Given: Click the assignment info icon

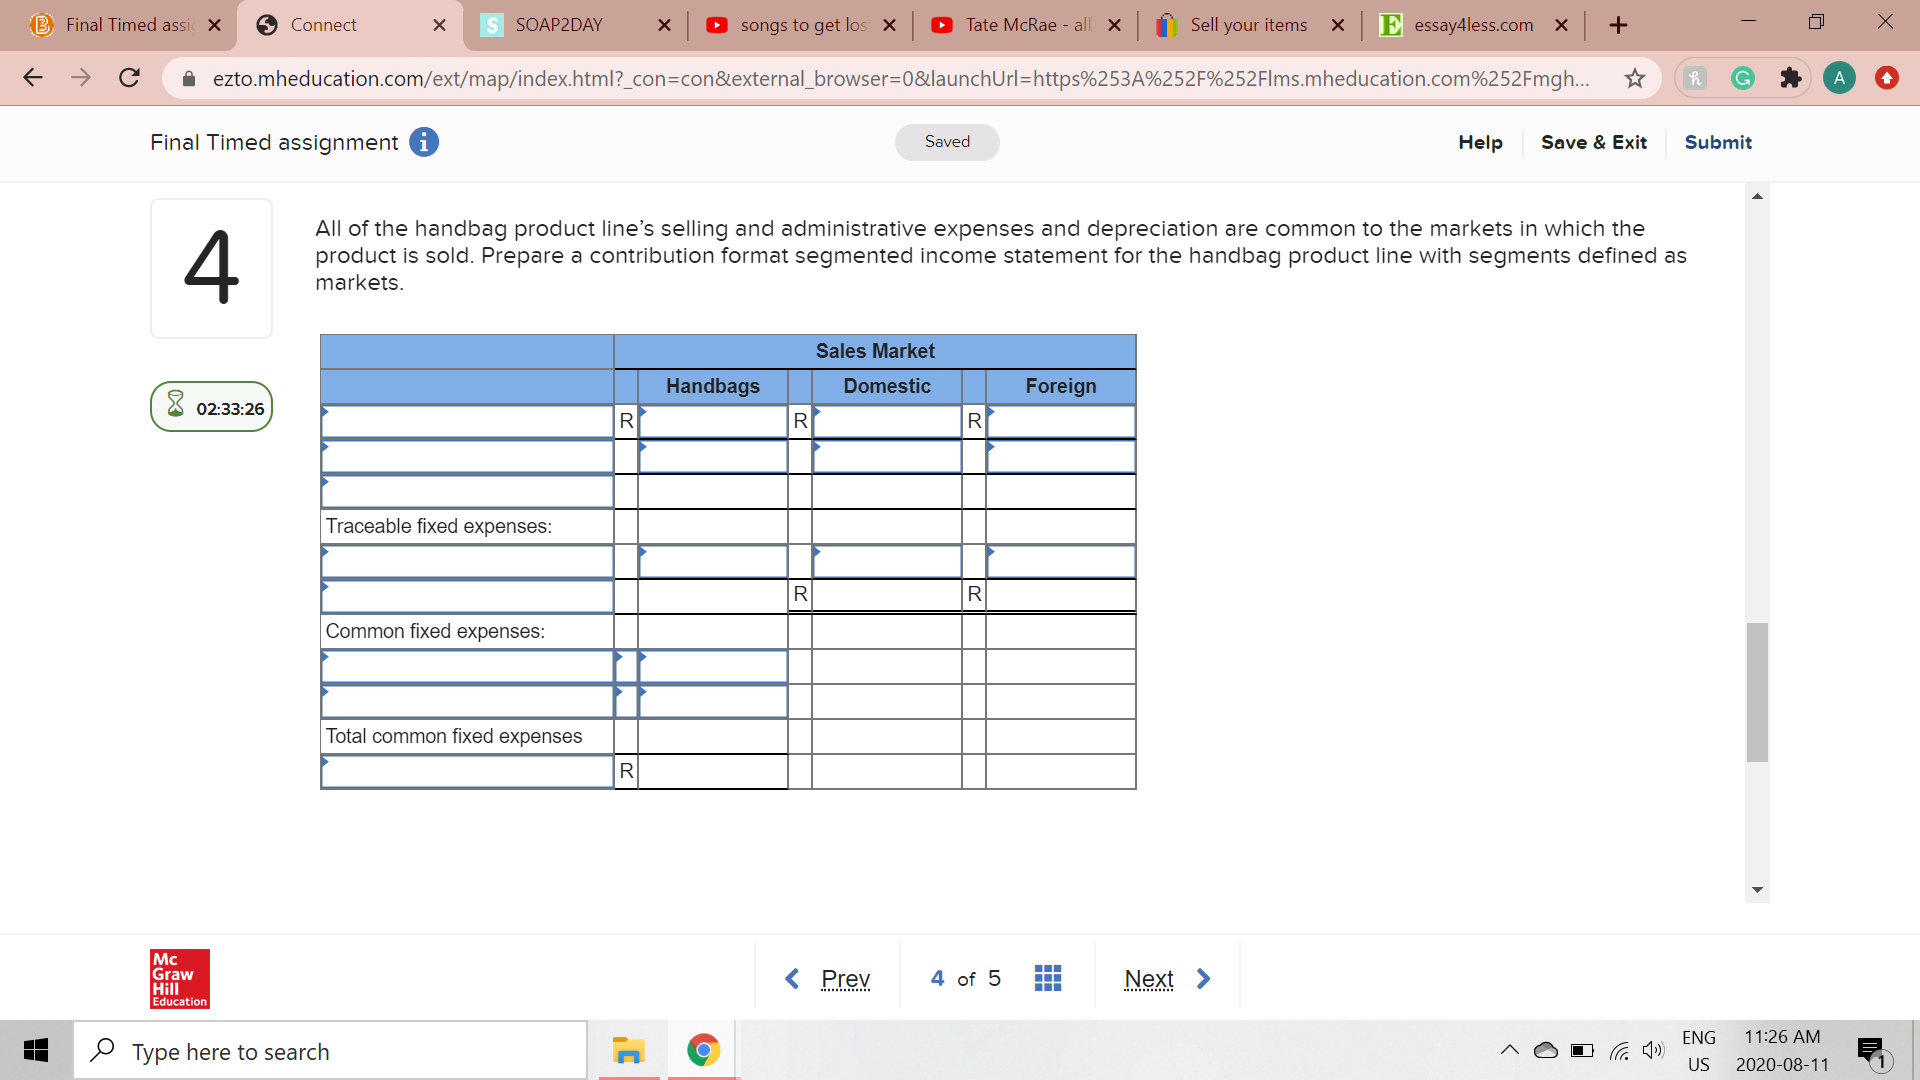Looking at the screenshot, I should [424, 142].
